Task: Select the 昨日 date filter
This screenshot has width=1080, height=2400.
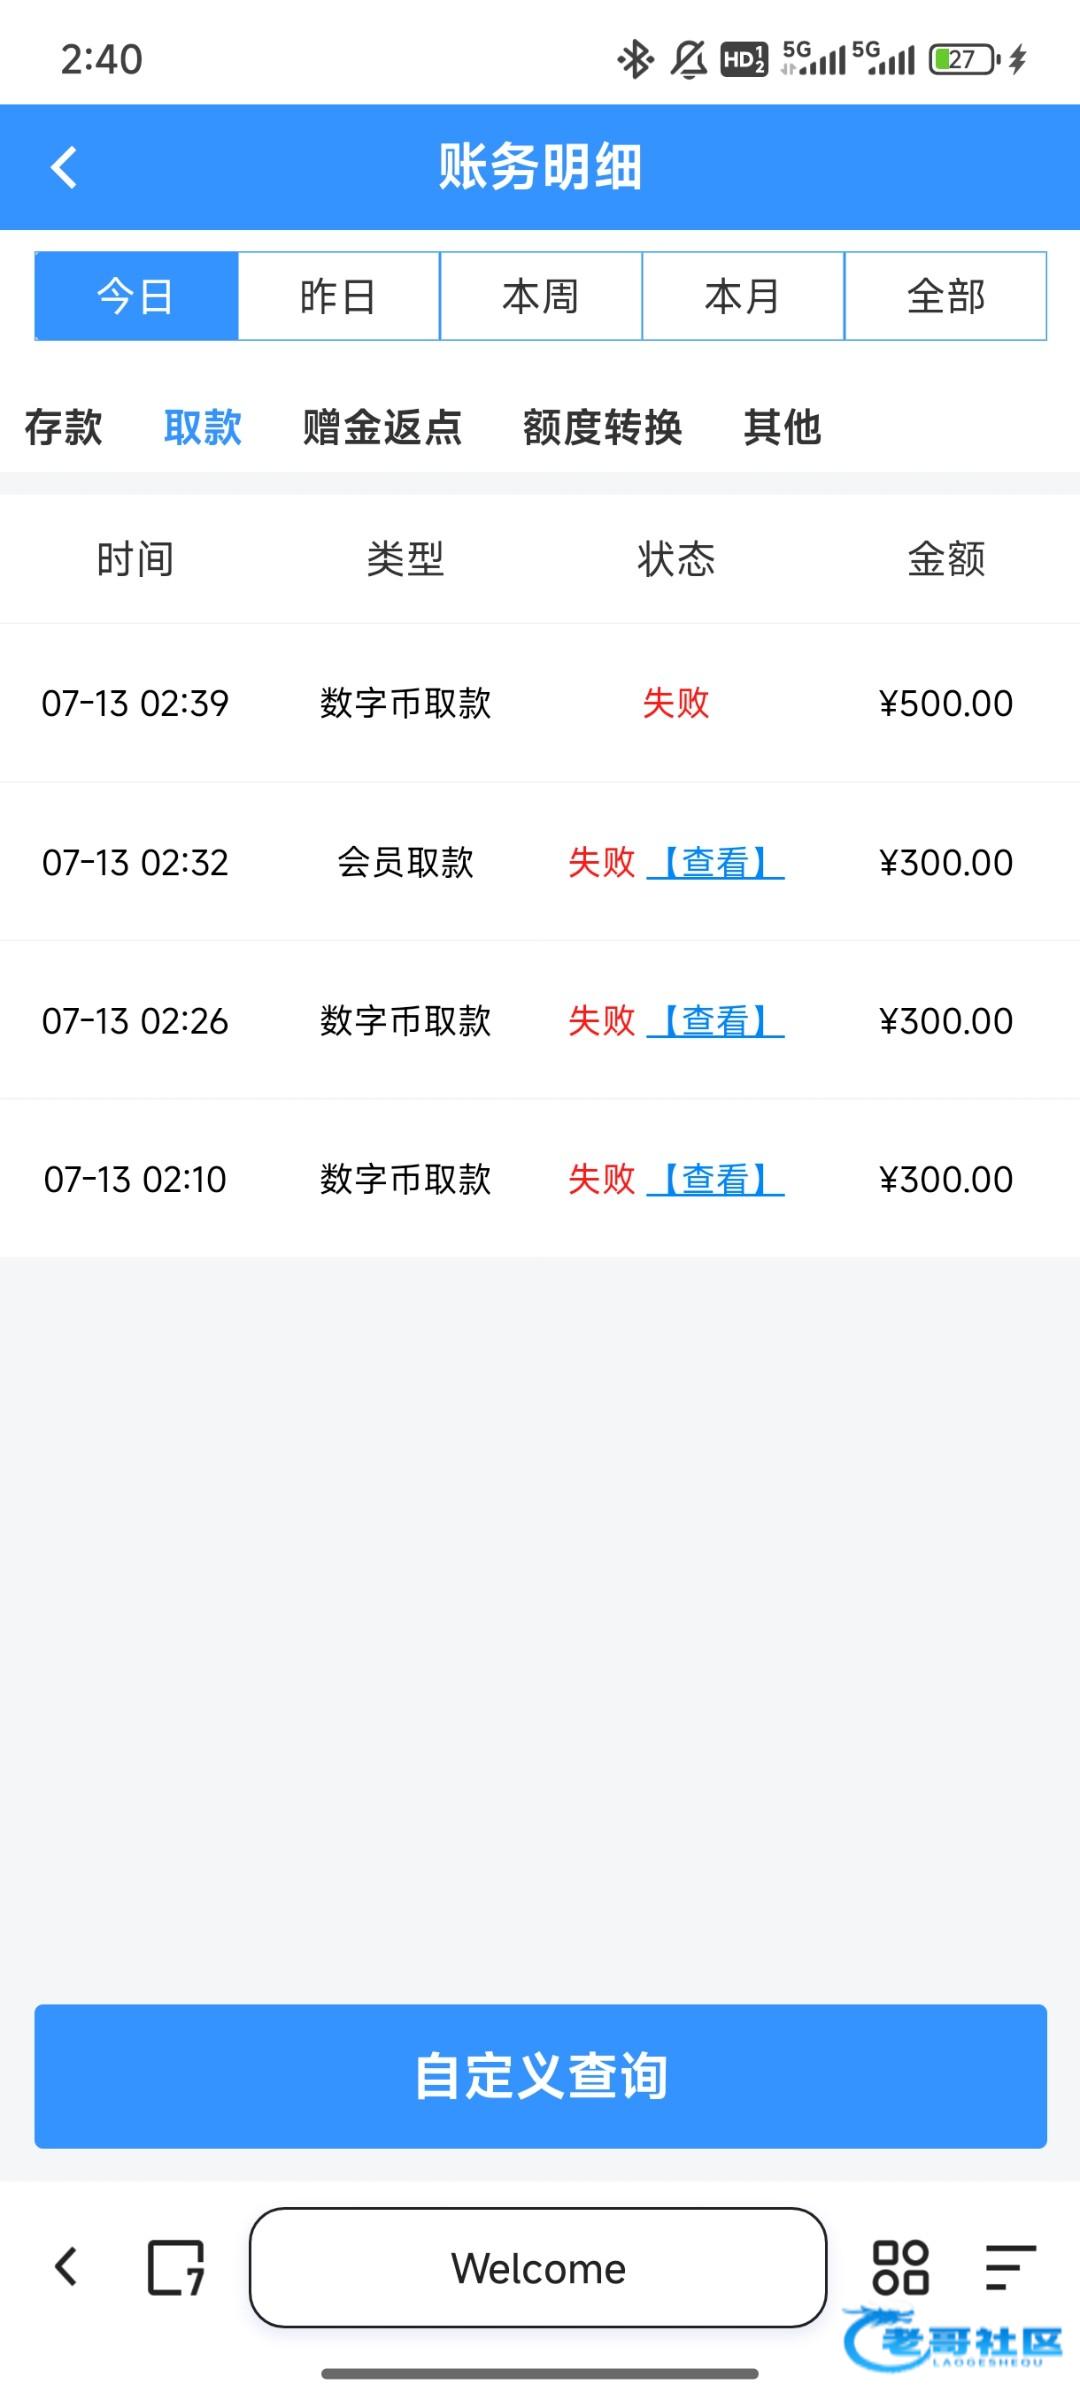Action: pos(339,296)
